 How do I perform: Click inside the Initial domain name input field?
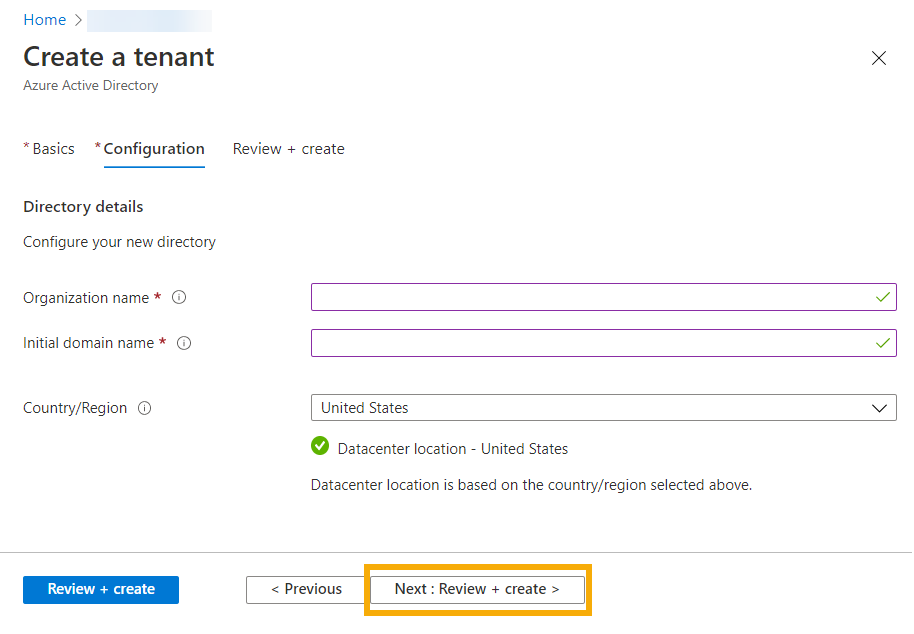point(590,343)
